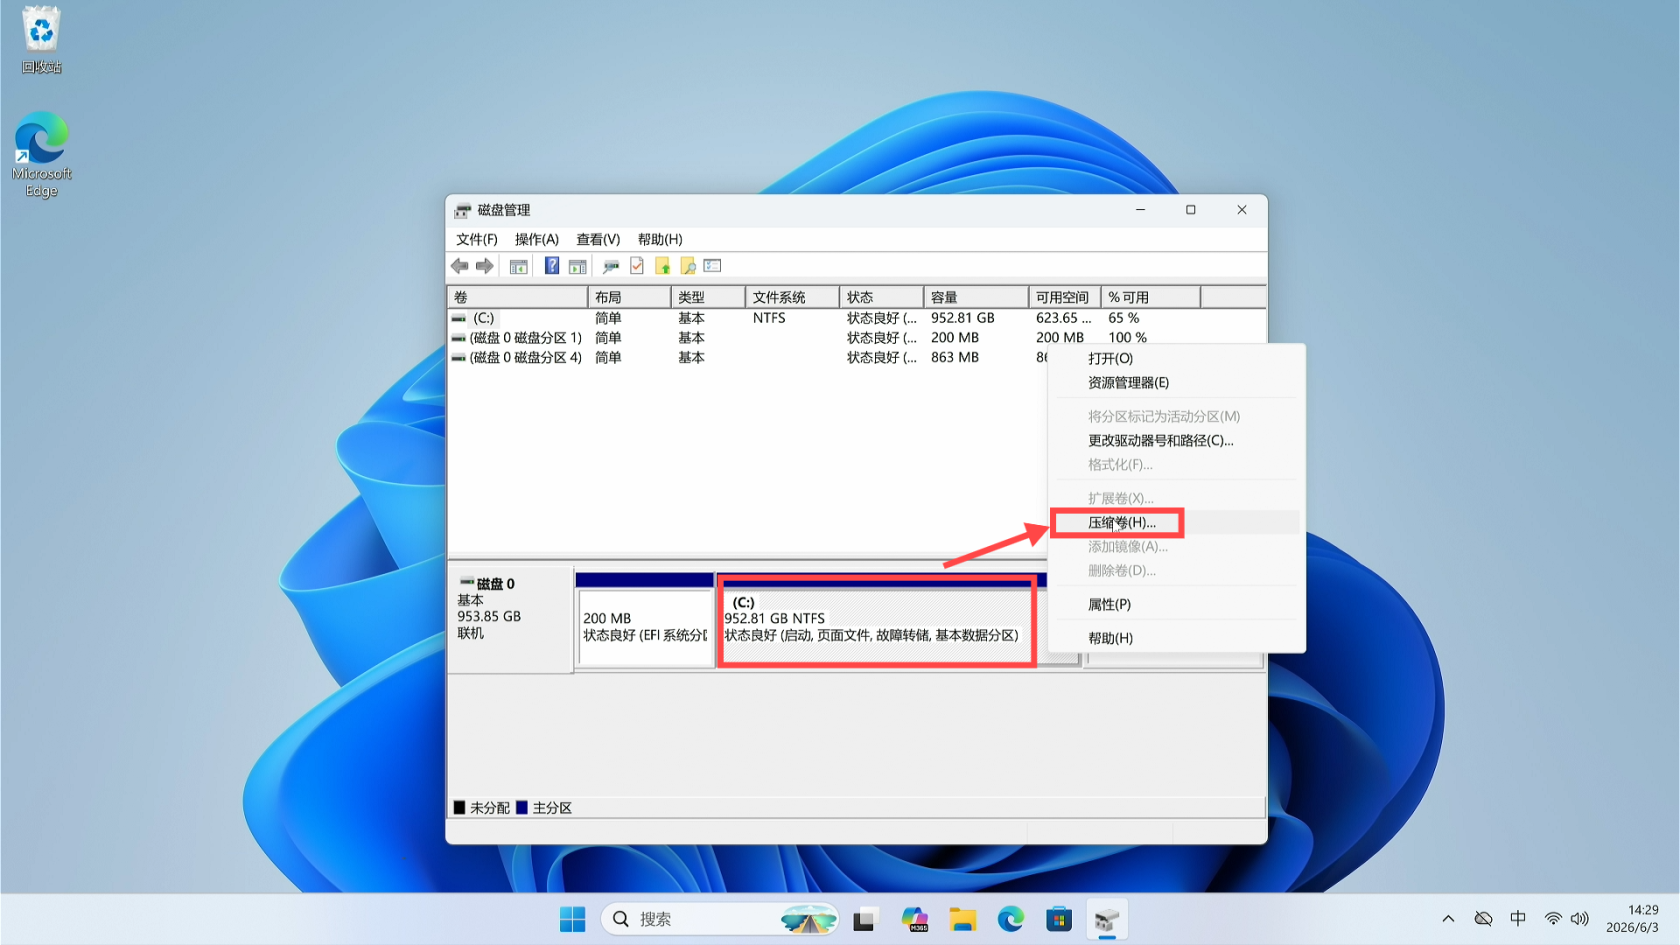The width and height of the screenshot is (1680, 945).
Task: Choose 属性(P) in the context menu
Action: [x=1176, y=605]
